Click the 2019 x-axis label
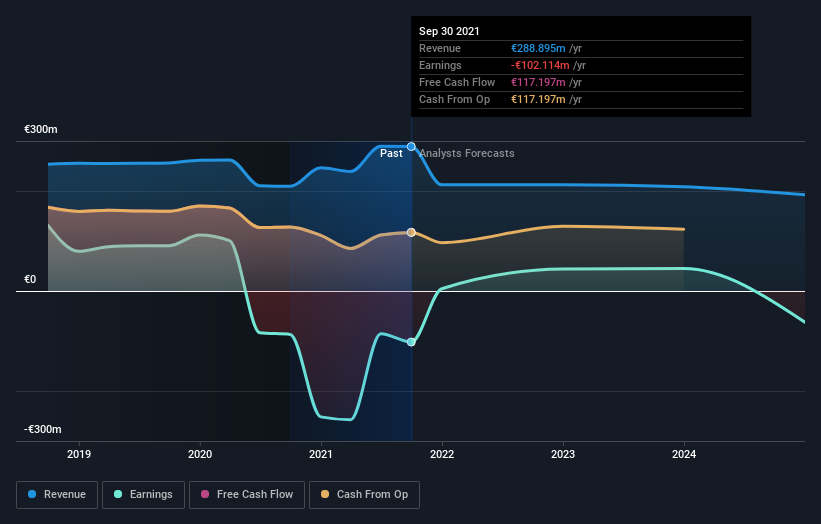821x524 pixels. 79,454
